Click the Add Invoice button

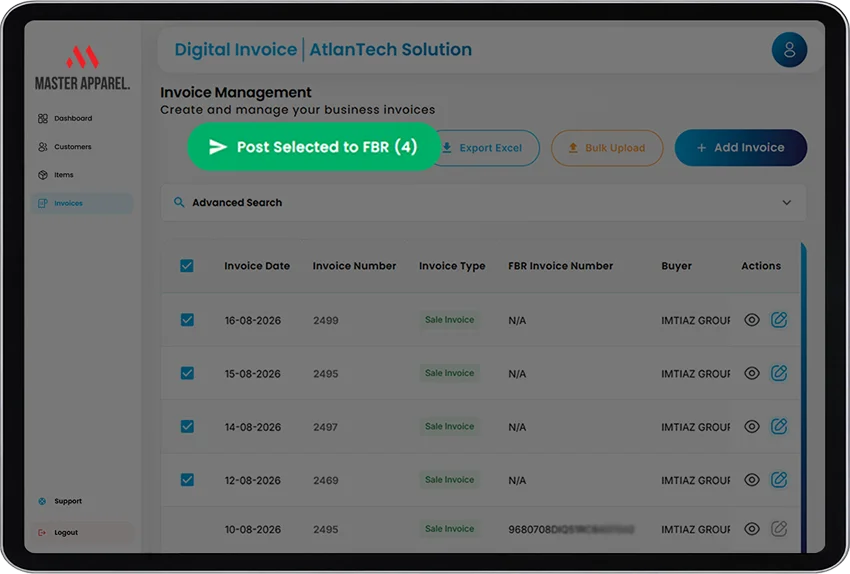coord(740,147)
